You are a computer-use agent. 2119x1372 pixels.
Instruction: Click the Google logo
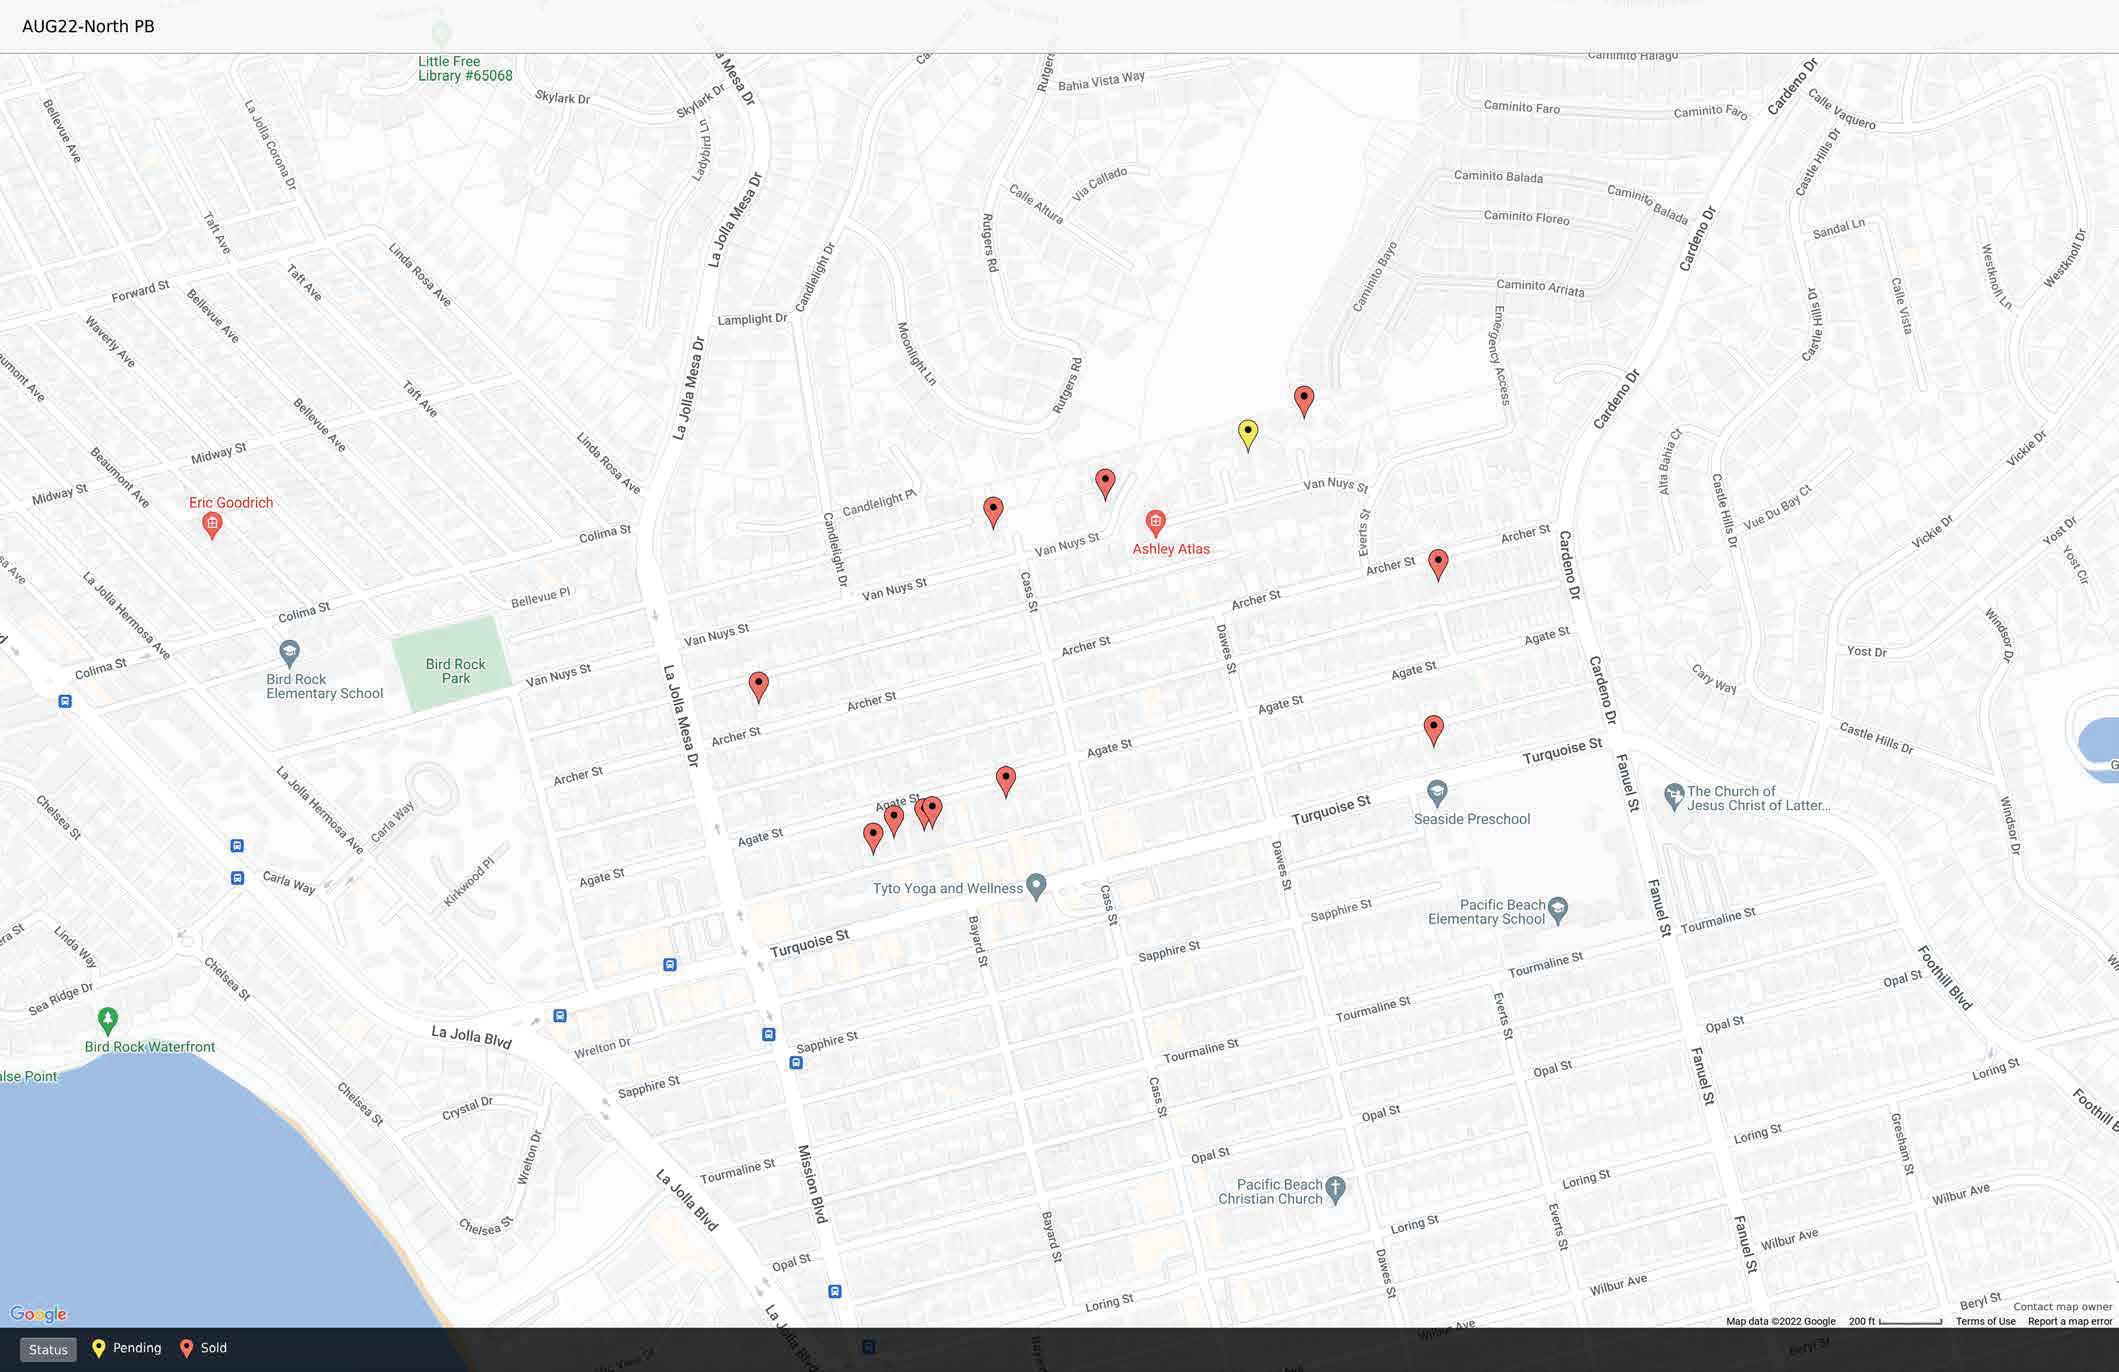[x=38, y=1314]
